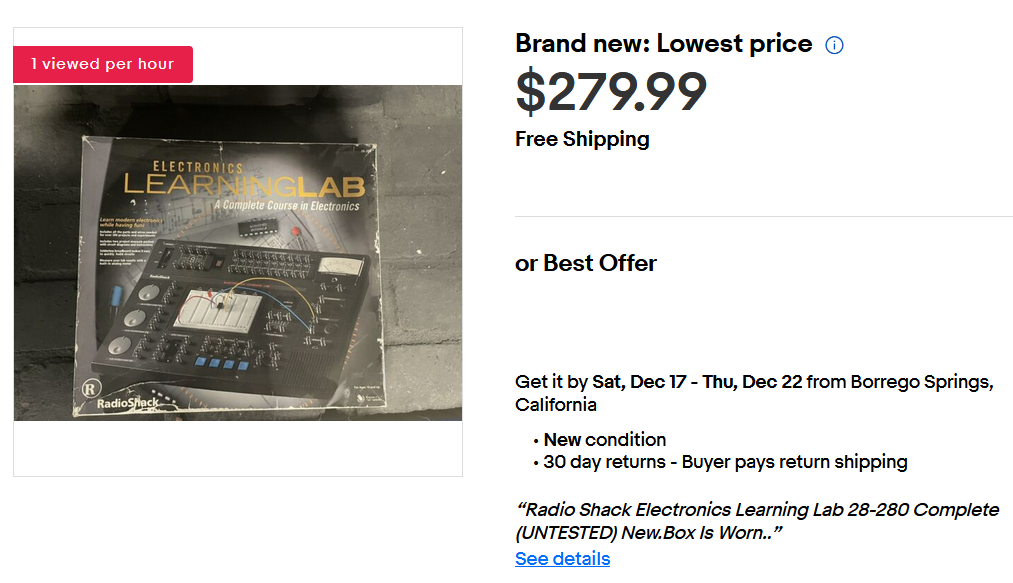Click the seller's quoted item description
This screenshot has height=583, width=1013.
(x=757, y=521)
